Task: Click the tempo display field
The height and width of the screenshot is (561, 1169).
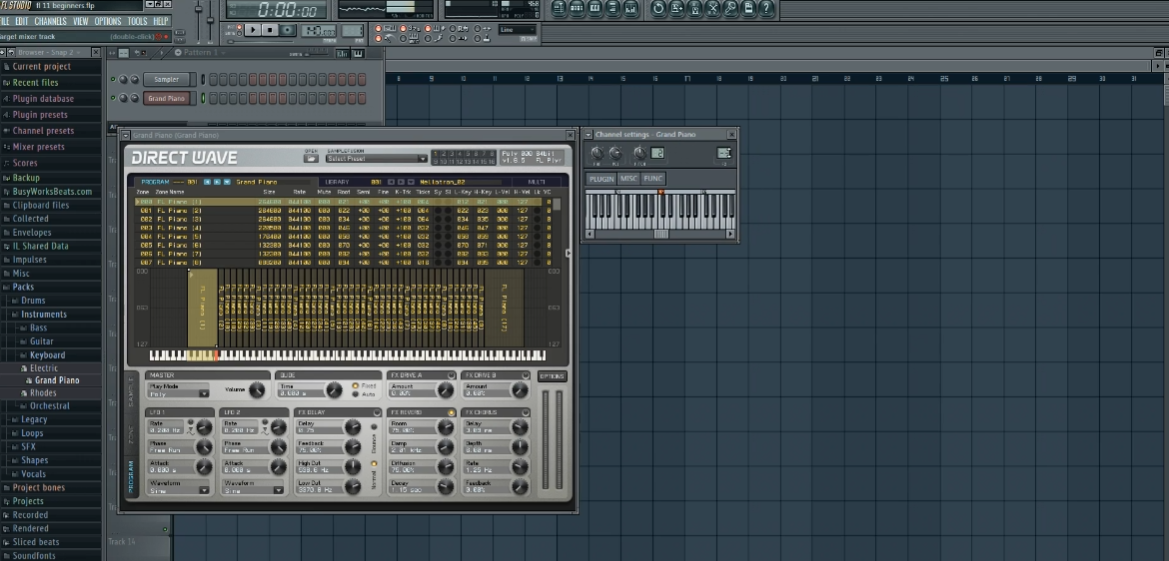Action: tap(319, 31)
